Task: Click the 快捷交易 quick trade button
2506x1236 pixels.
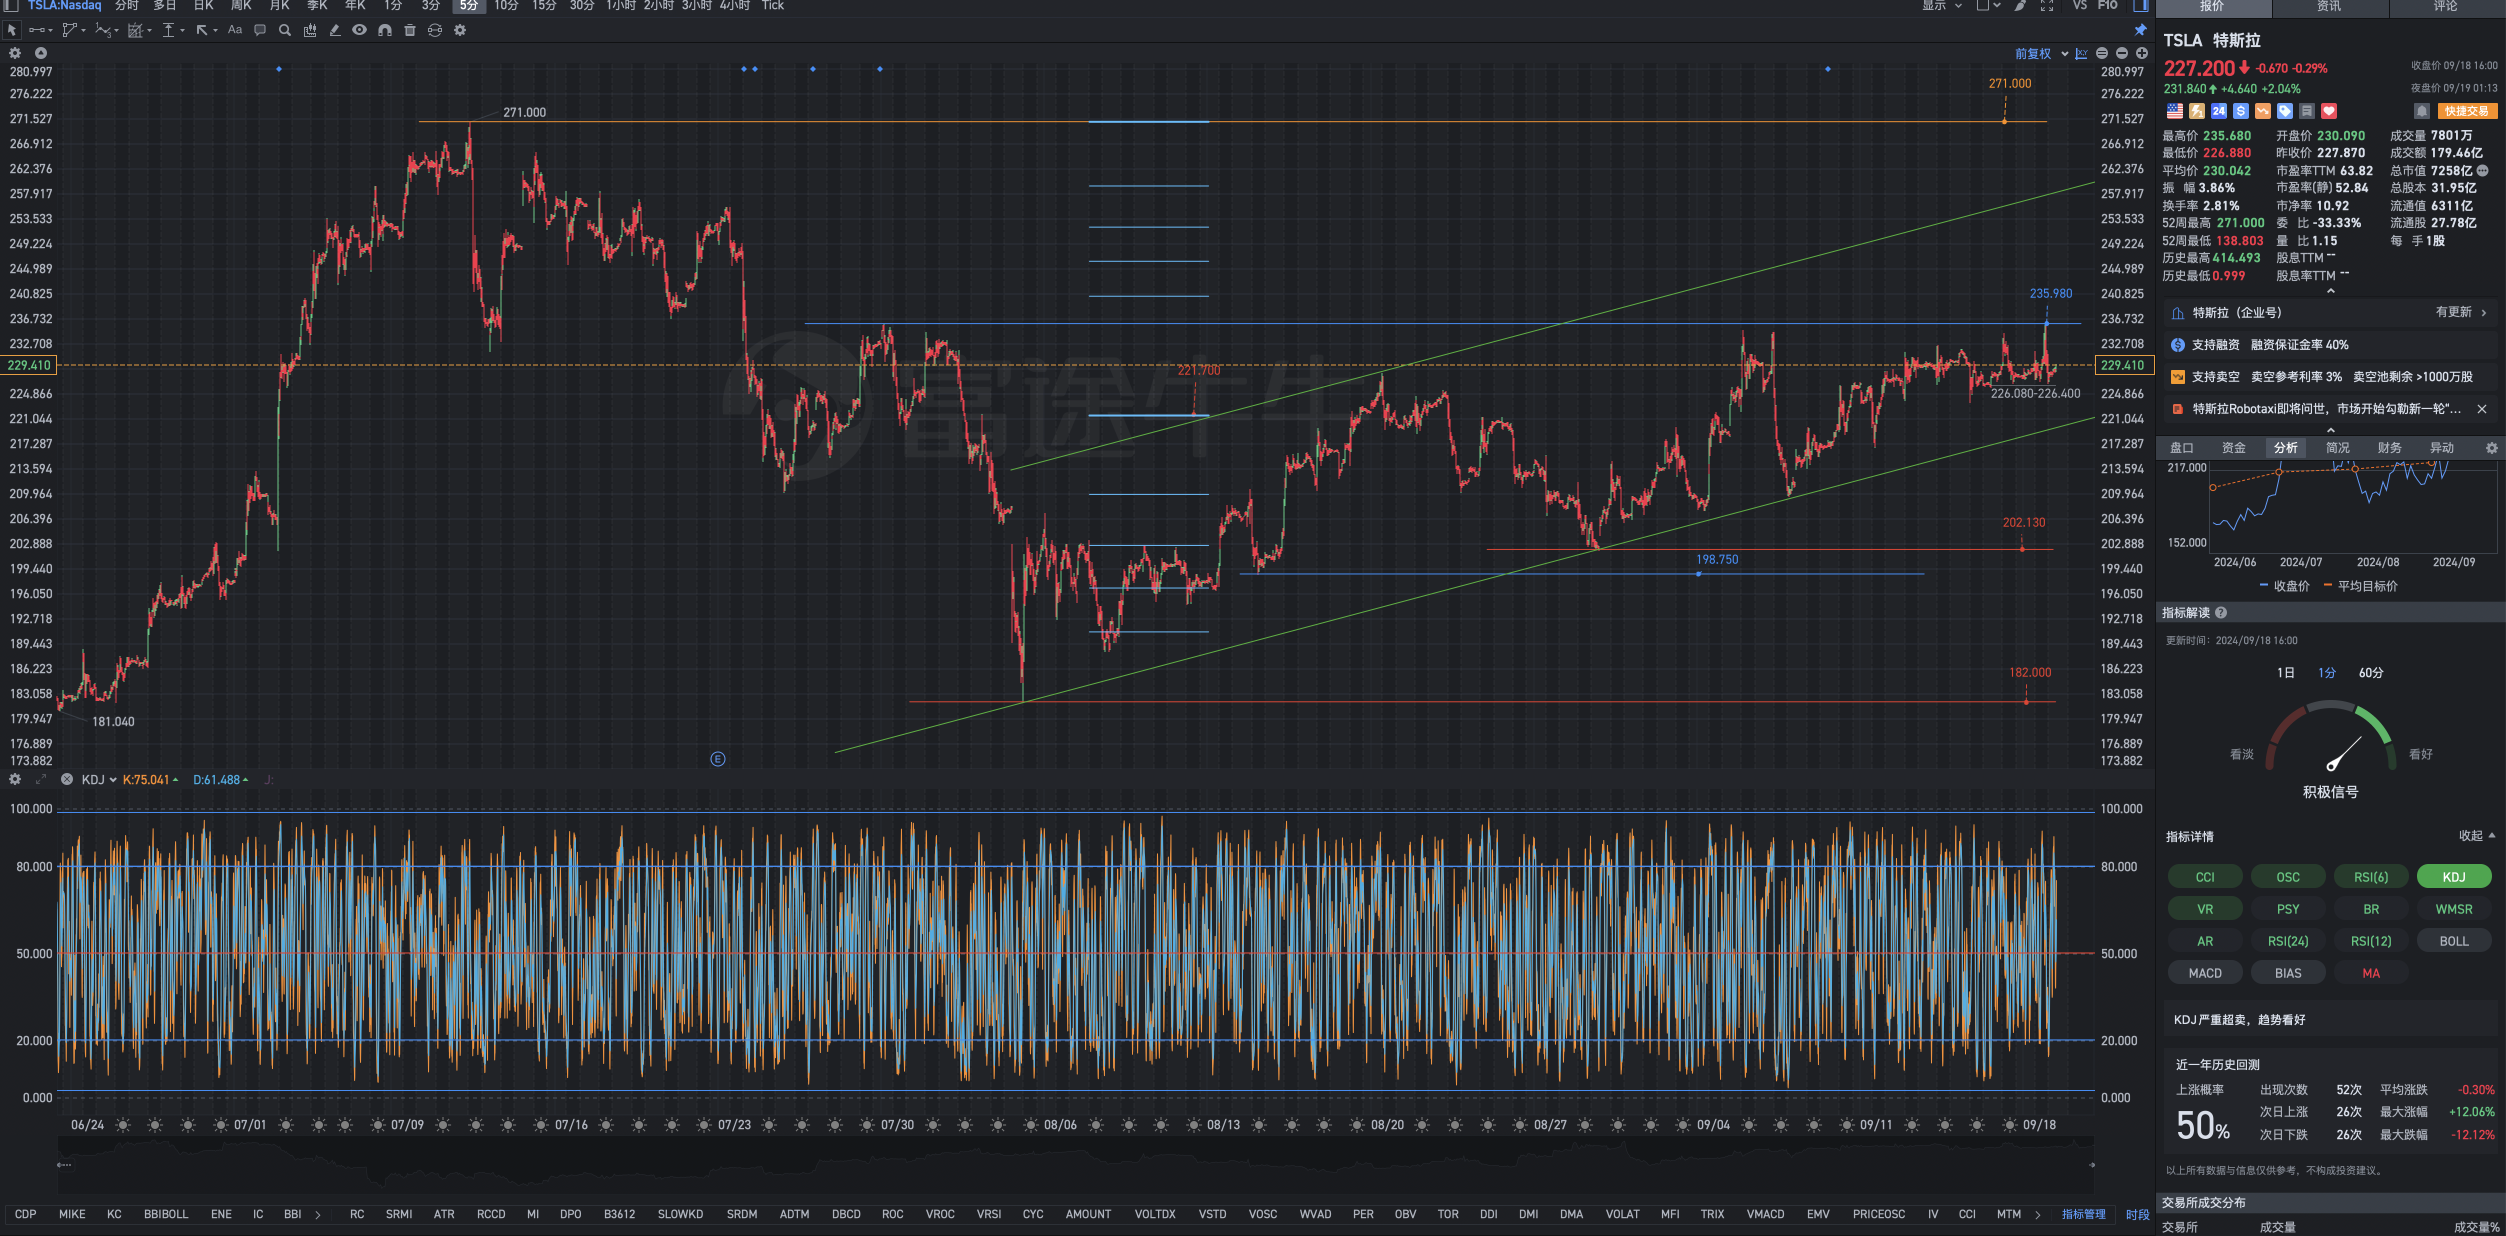Action: 2467,111
